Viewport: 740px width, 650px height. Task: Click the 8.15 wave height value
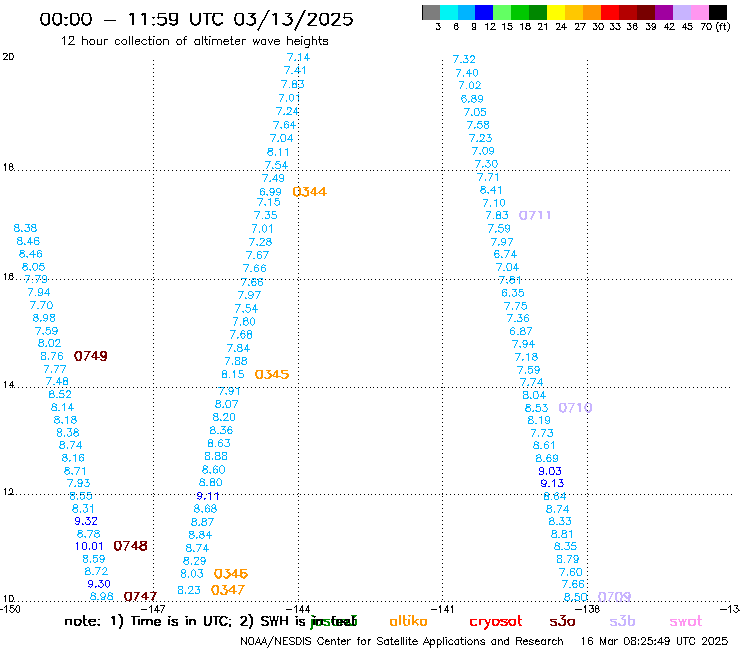coord(233,374)
